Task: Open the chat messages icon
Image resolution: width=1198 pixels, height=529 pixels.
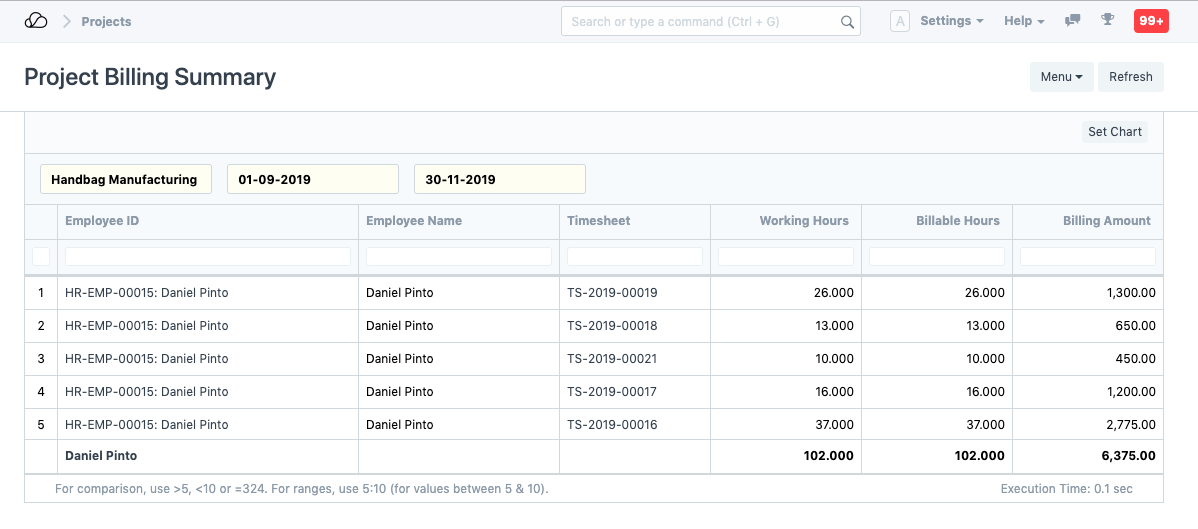Action: coord(1072,21)
